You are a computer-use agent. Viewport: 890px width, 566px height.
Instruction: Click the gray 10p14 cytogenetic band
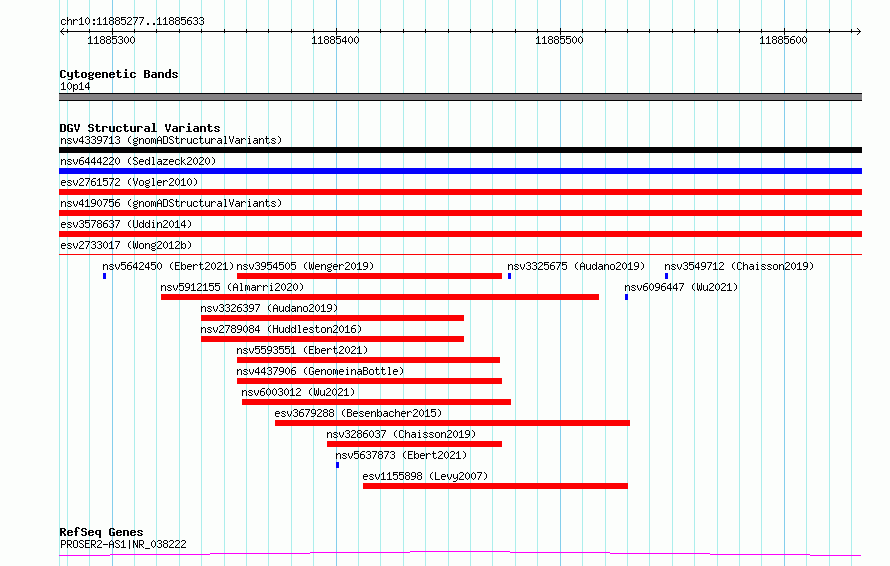click(x=460, y=97)
